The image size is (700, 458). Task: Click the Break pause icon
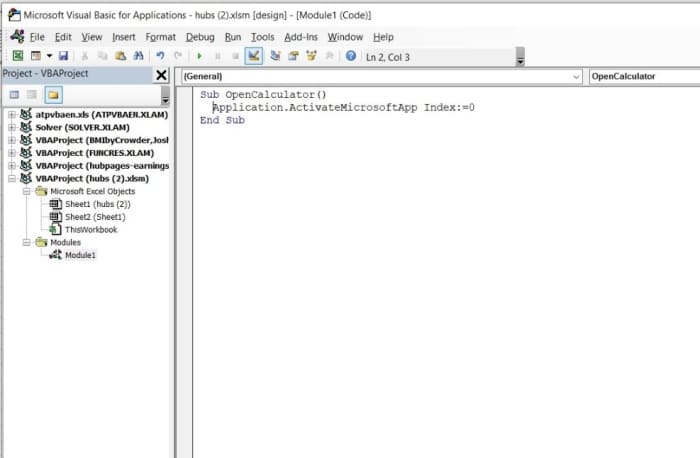point(218,56)
